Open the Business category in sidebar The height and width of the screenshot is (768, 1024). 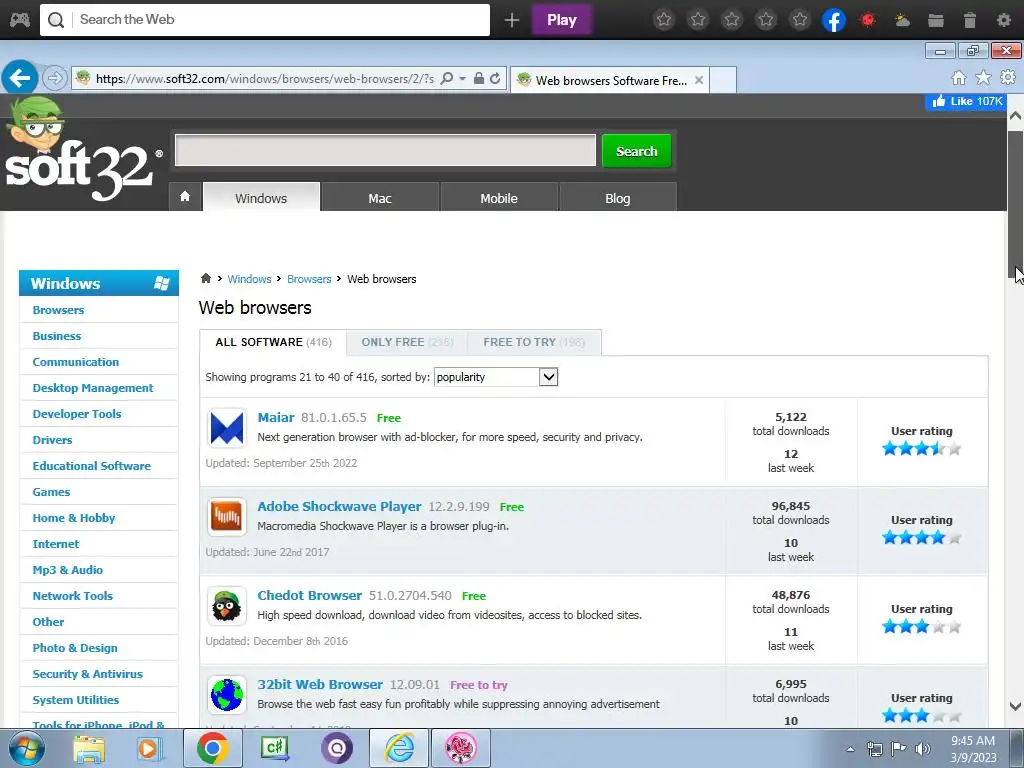[57, 336]
